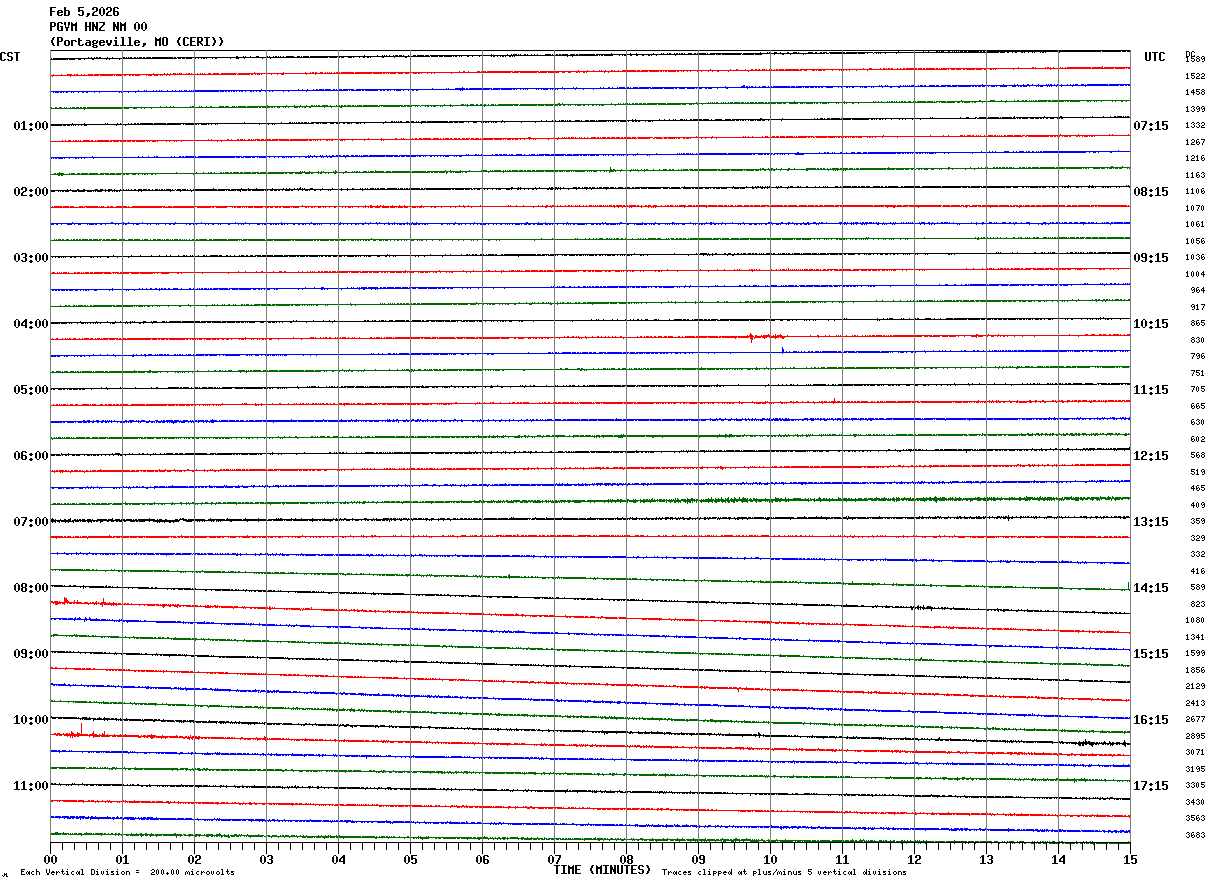Screen dimensions: 1210x886
Task: Click the DC offset value '3195'
Action: tap(1195, 769)
